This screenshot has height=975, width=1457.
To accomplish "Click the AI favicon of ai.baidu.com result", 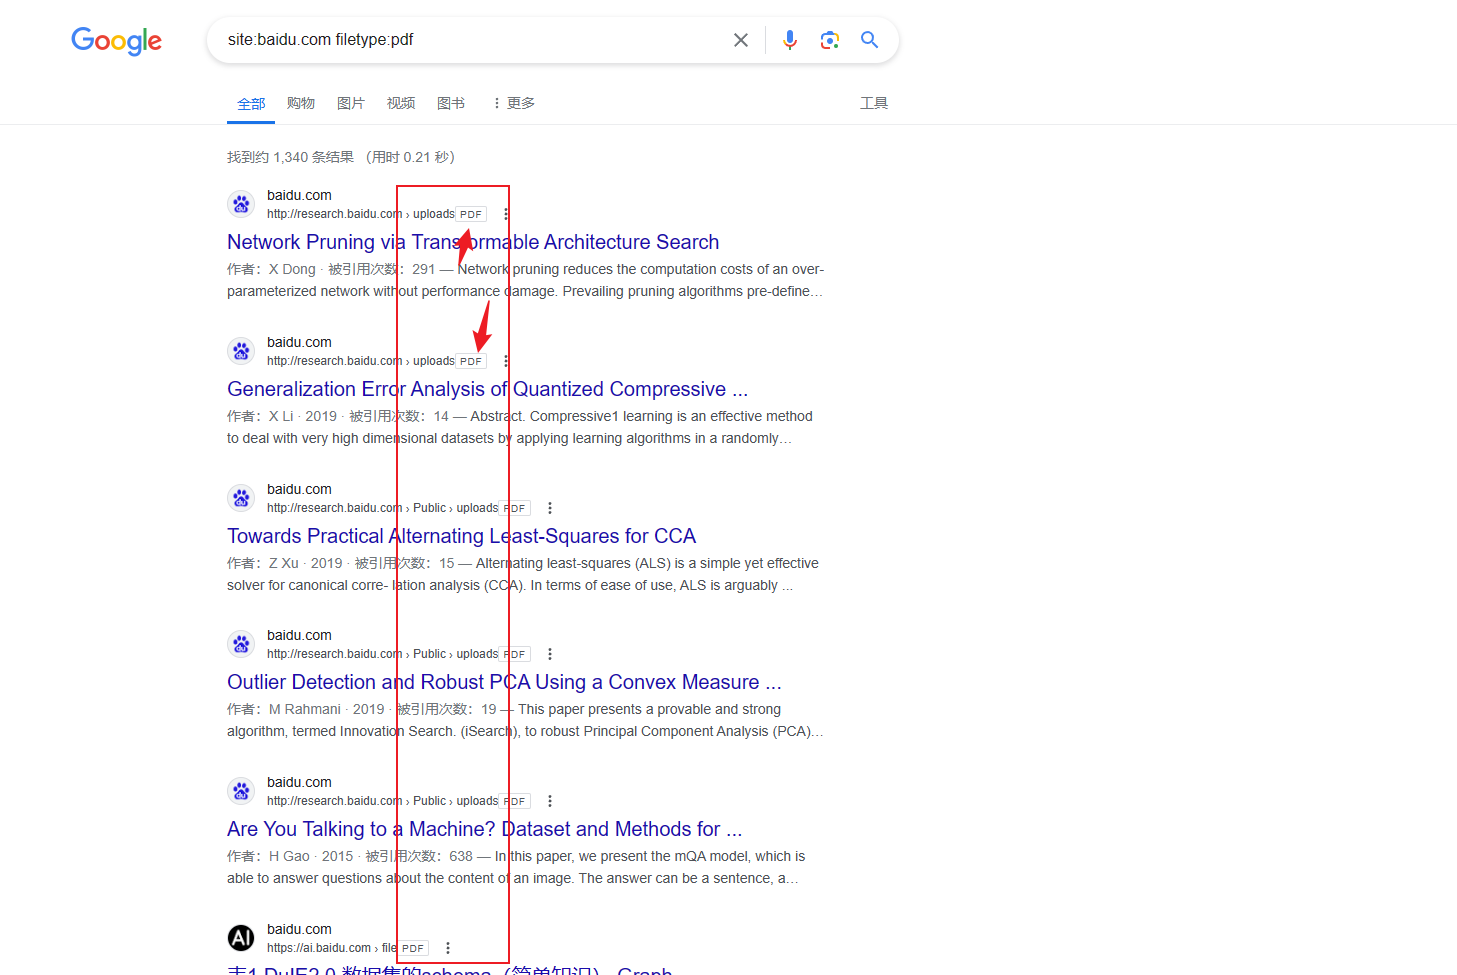I will (241, 938).
